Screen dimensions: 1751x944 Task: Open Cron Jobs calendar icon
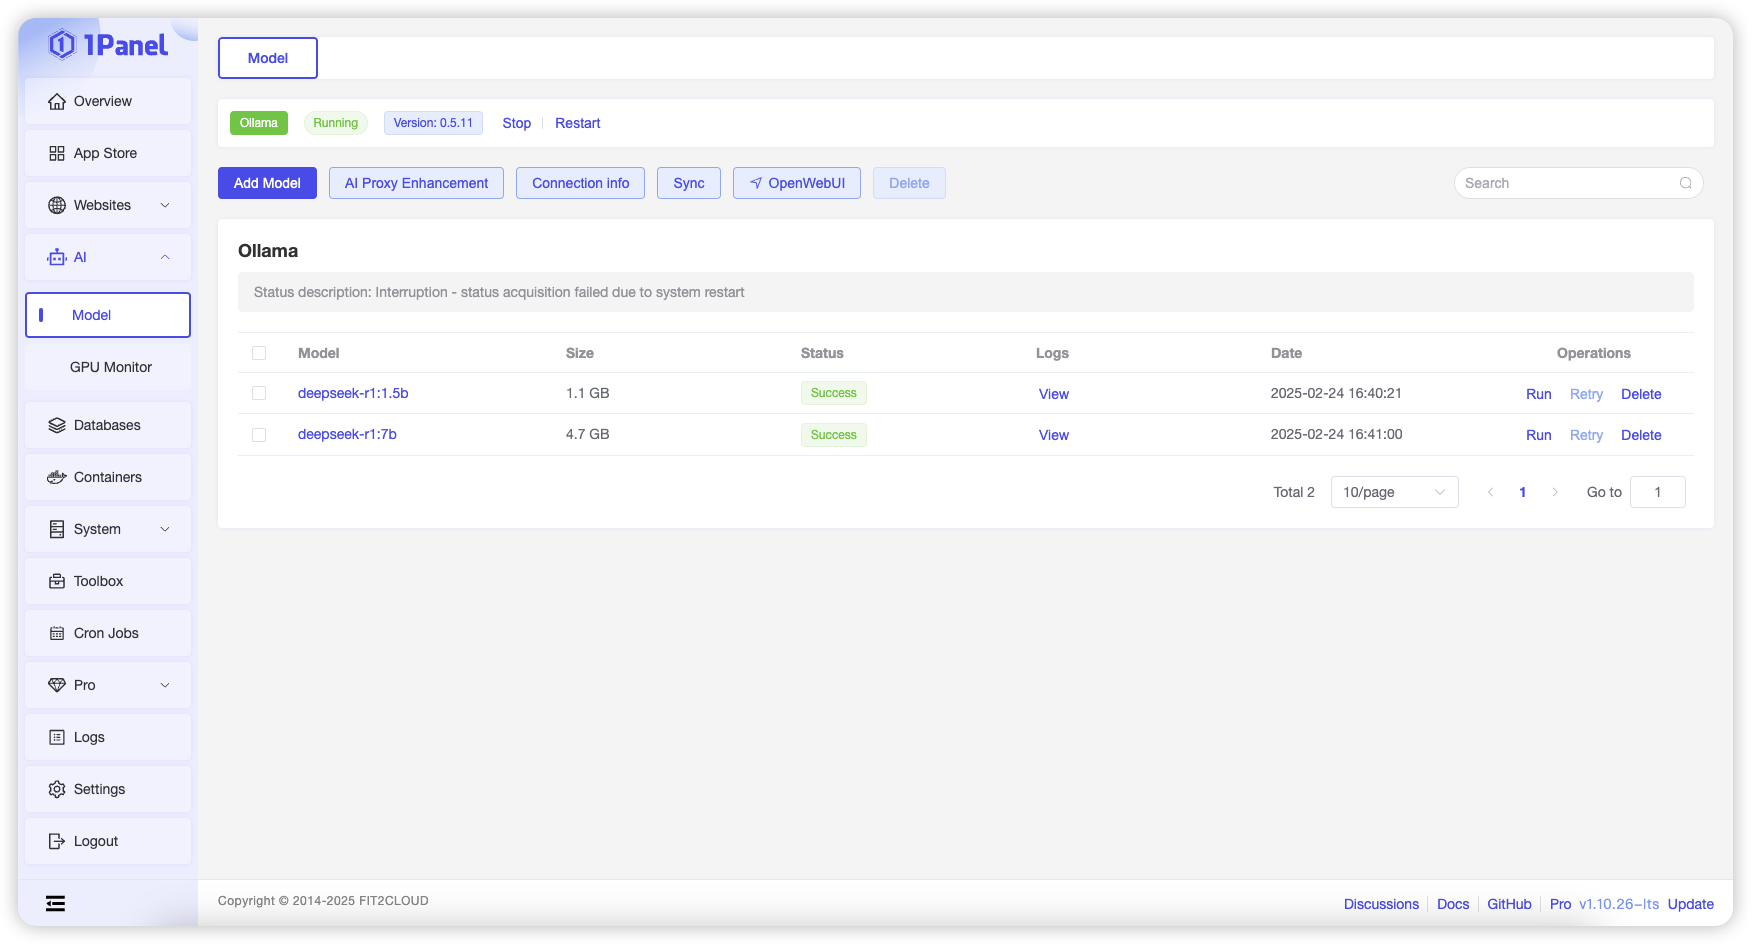tap(57, 634)
